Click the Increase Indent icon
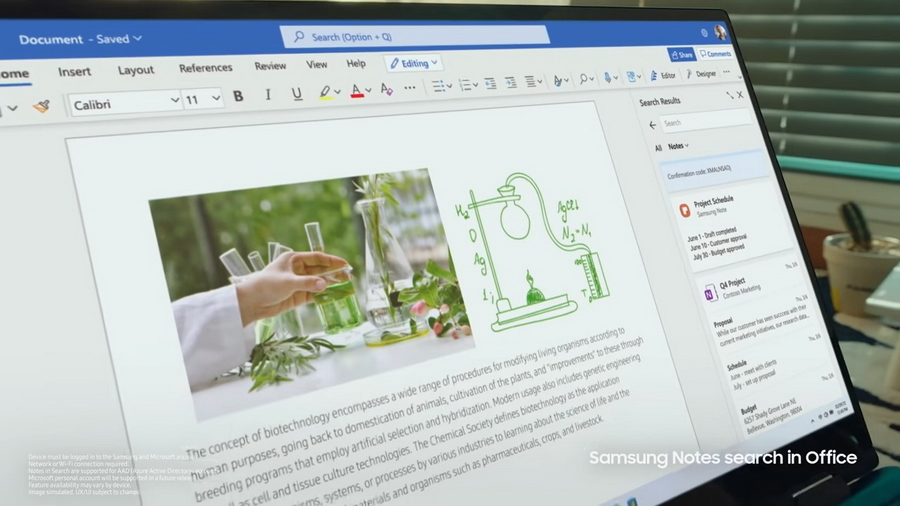The image size is (900, 506). (x=510, y=83)
